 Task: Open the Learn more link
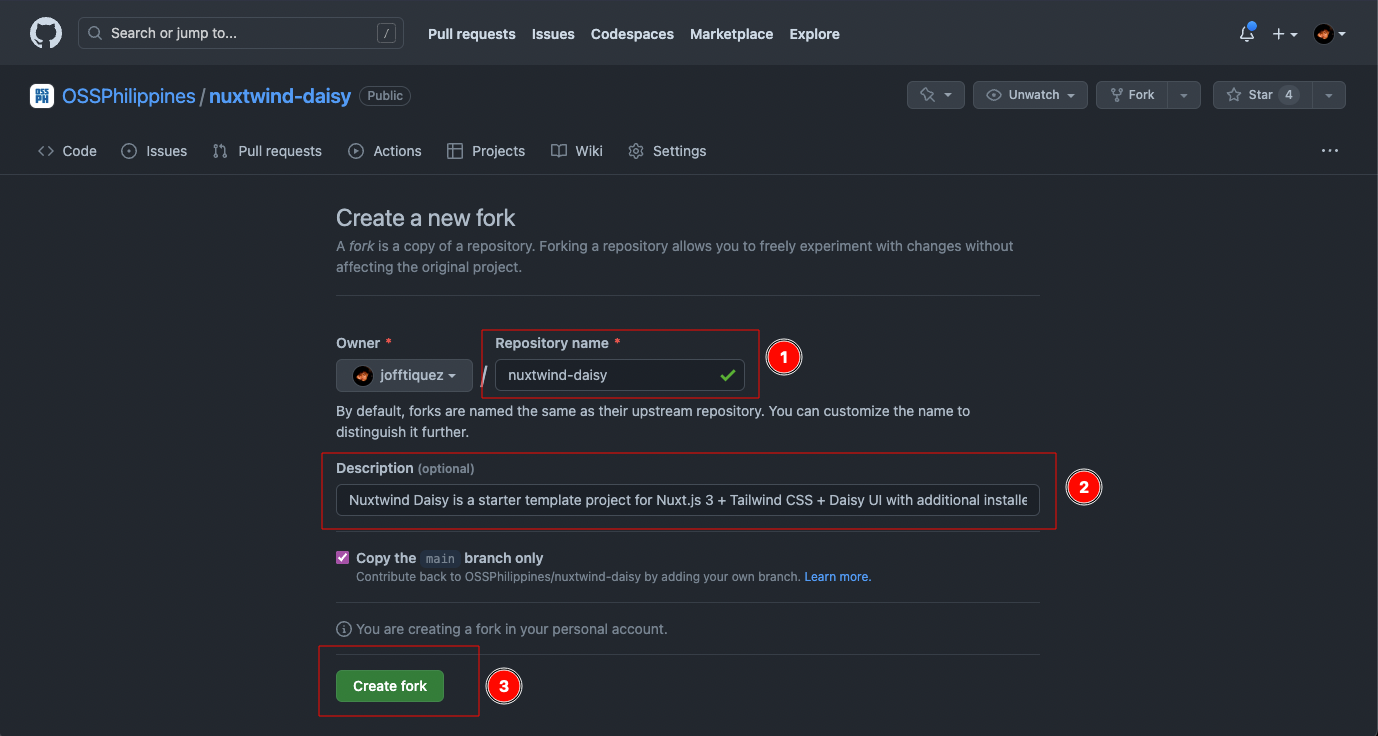tap(838, 577)
